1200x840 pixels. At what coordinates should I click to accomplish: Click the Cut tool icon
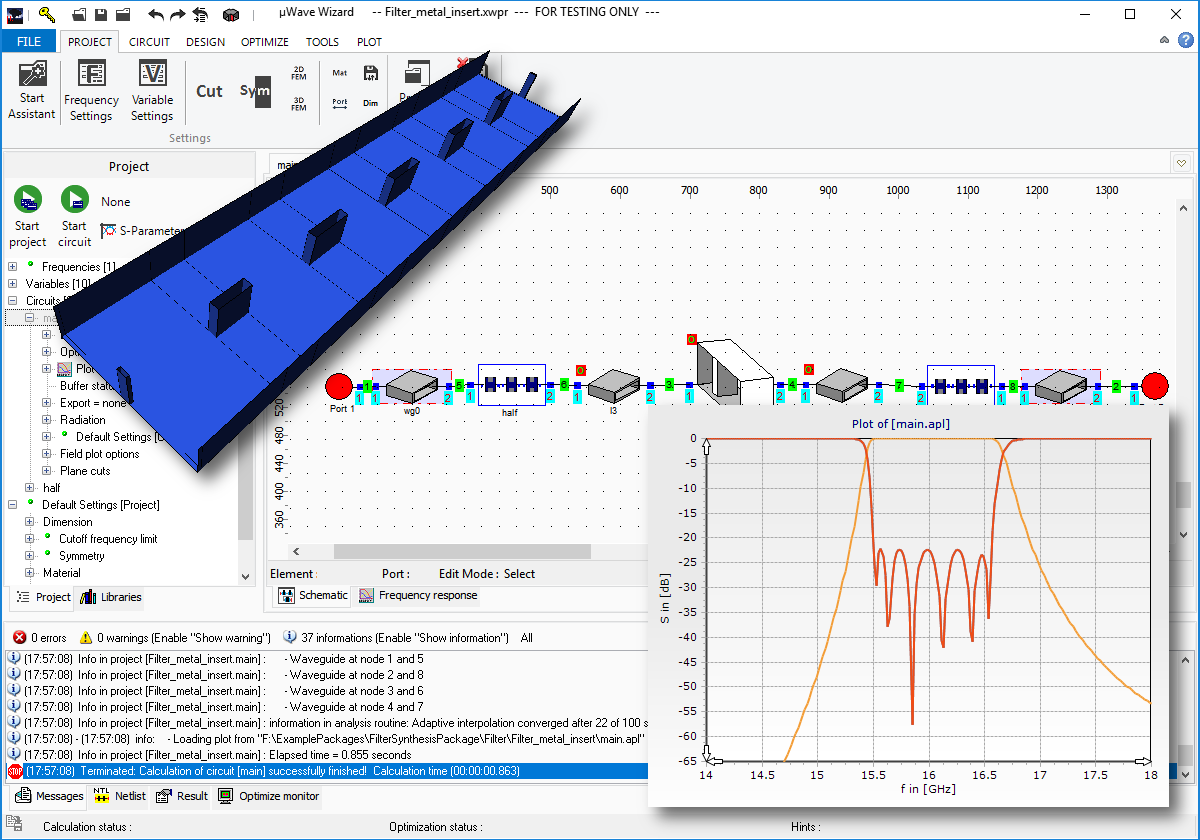tap(209, 91)
